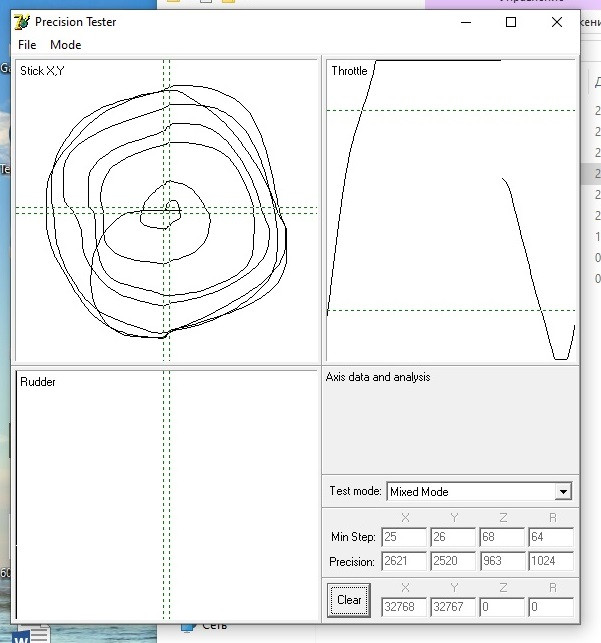Image resolution: width=601 pixels, height=643 pixels.
Task: Open the Mode menu
Action: click(66, 45)
